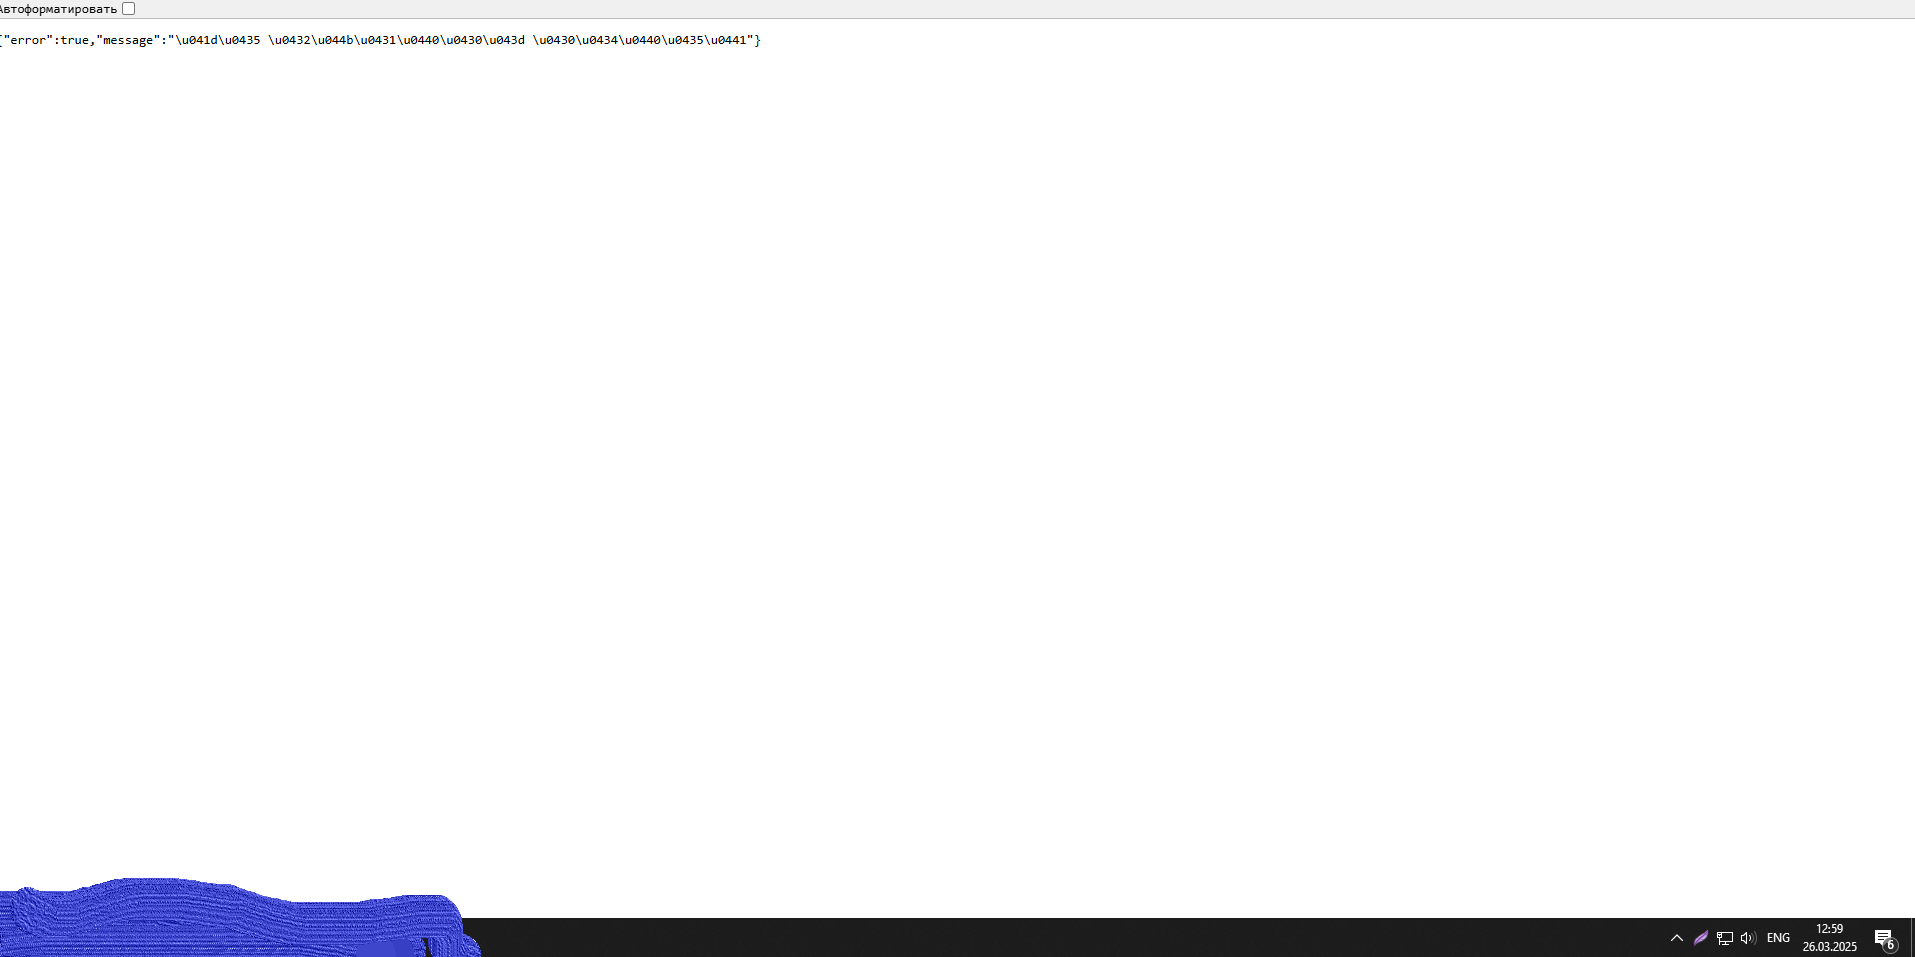Click the "error" key in the JSON

click(27, 40)
